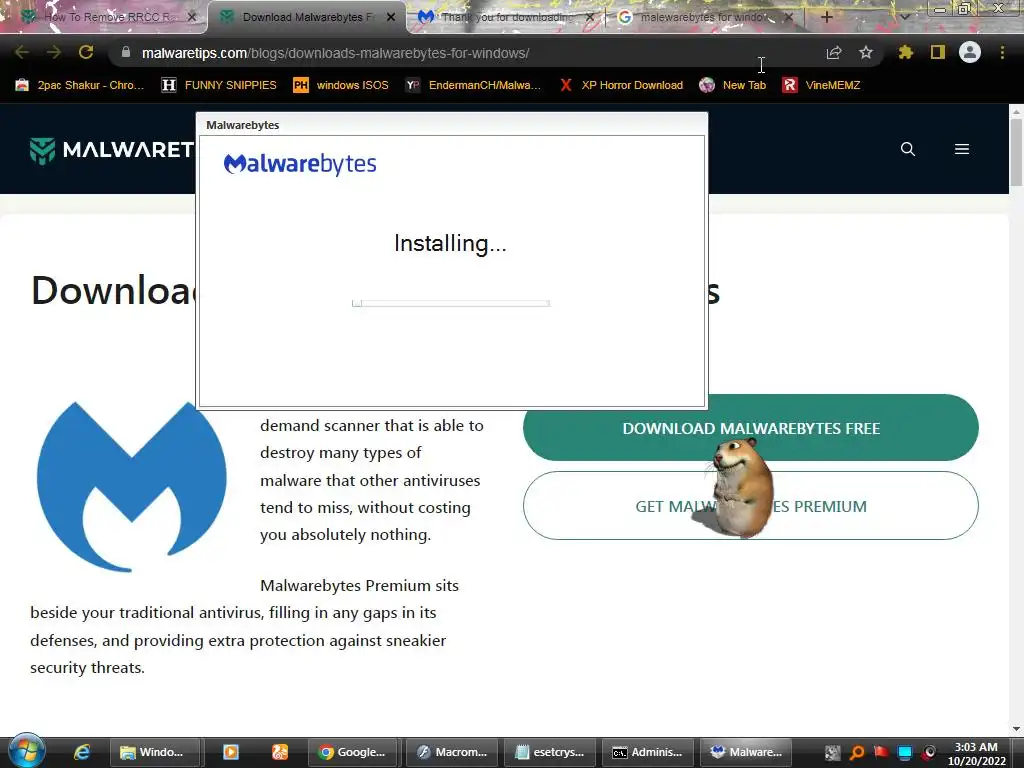Open the orange-and-white pinned taskbar icon
This screenshot has height=768, width=1024.
point(280,752)
